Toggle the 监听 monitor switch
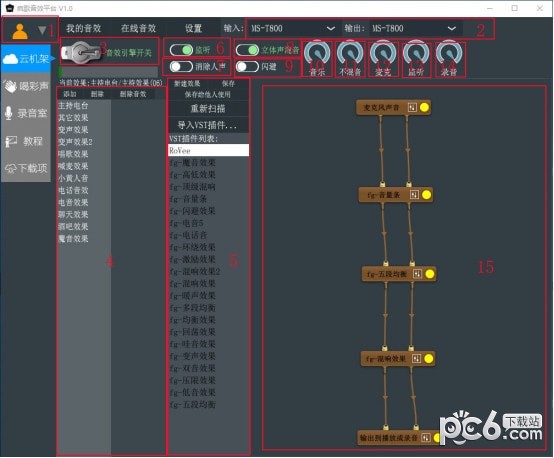The width and height of the screenshot is (554, 458). click(x=181, y=50)
